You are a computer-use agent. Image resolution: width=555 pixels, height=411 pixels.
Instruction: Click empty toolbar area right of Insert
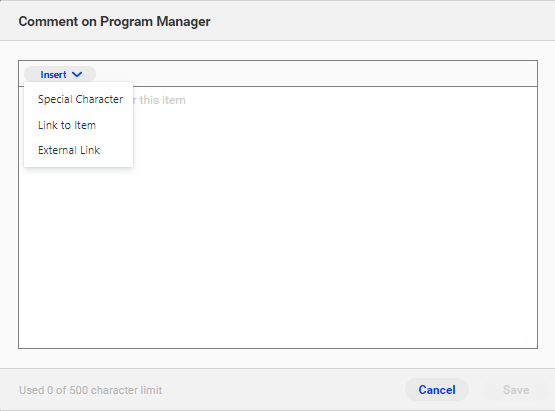(315, 74)
